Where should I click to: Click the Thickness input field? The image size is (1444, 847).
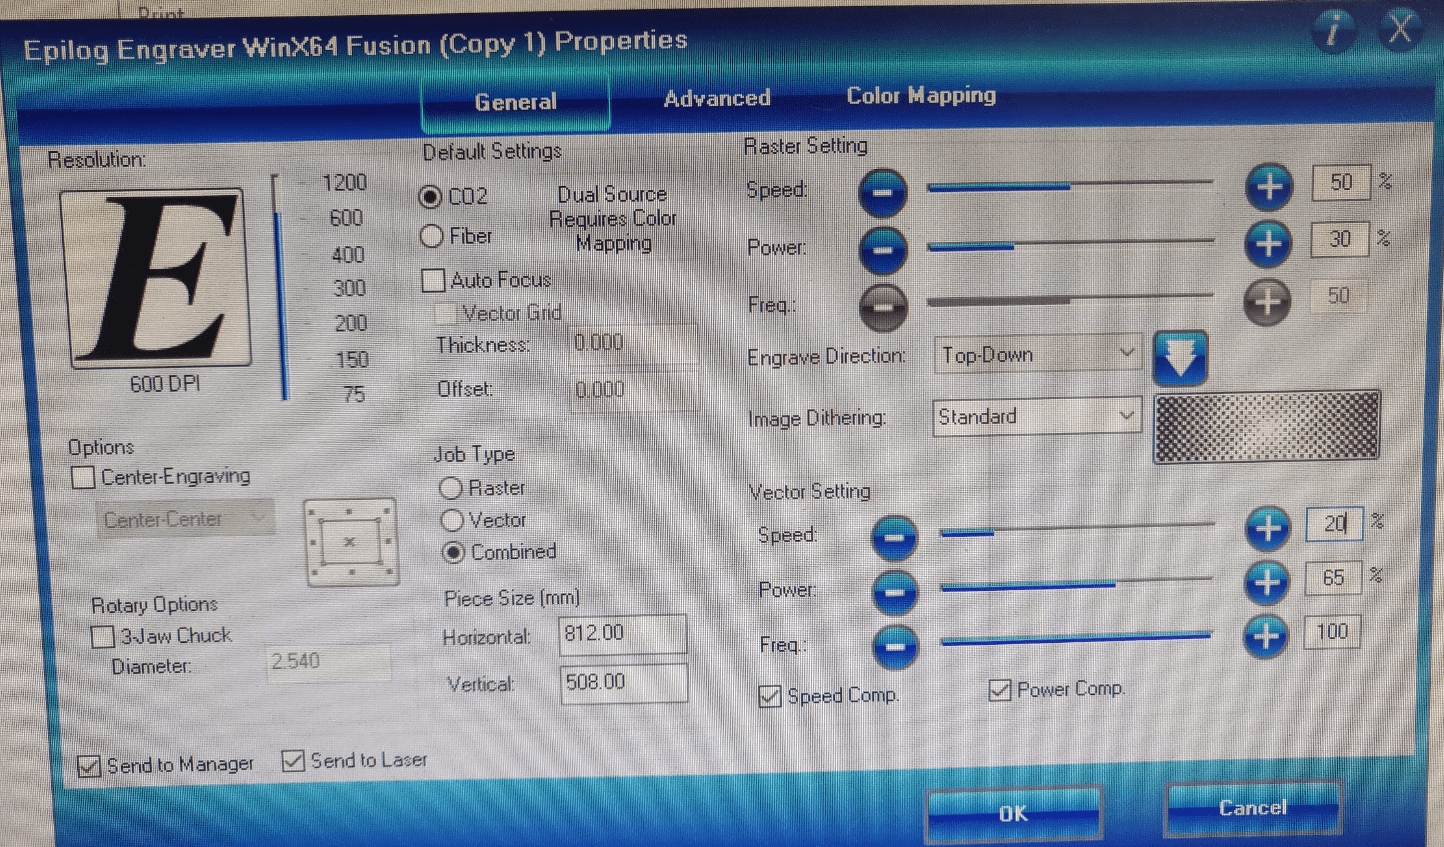pyautogui.click(x=634, y=343)
